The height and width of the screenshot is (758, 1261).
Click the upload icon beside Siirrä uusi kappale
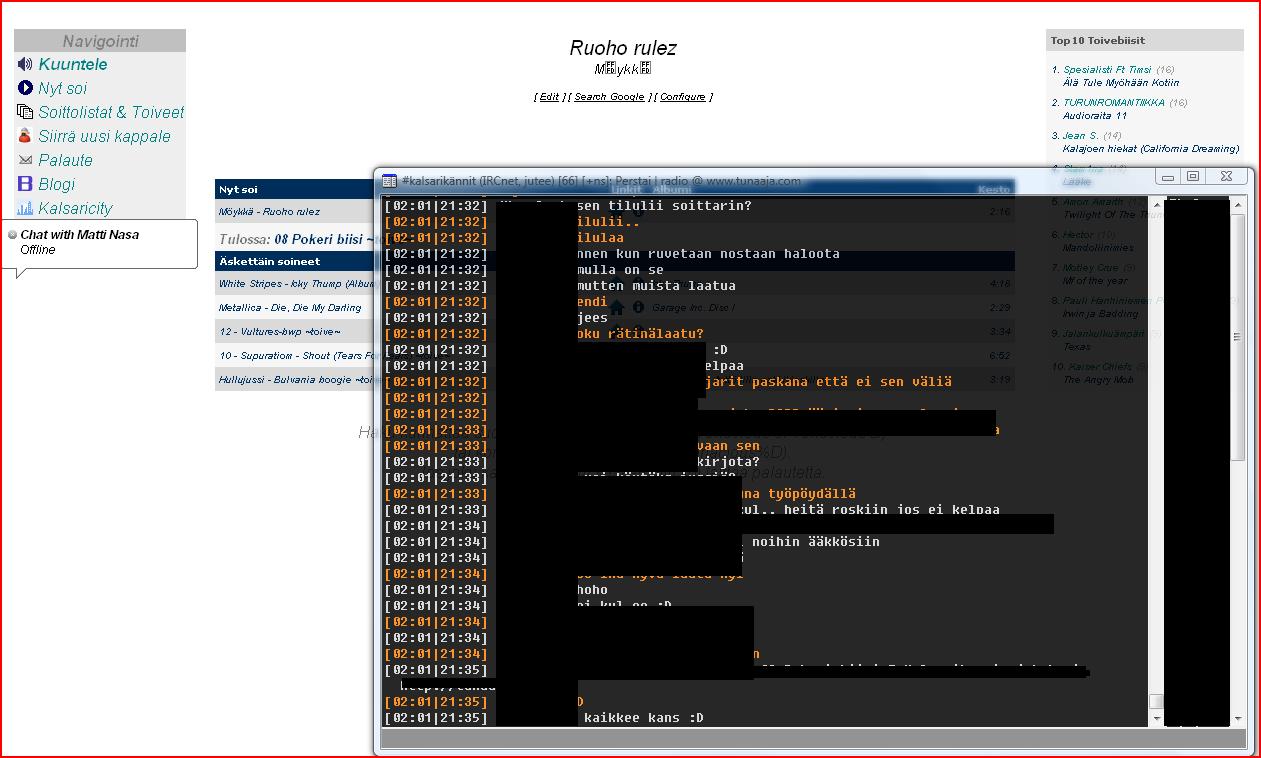click(25, 136)
